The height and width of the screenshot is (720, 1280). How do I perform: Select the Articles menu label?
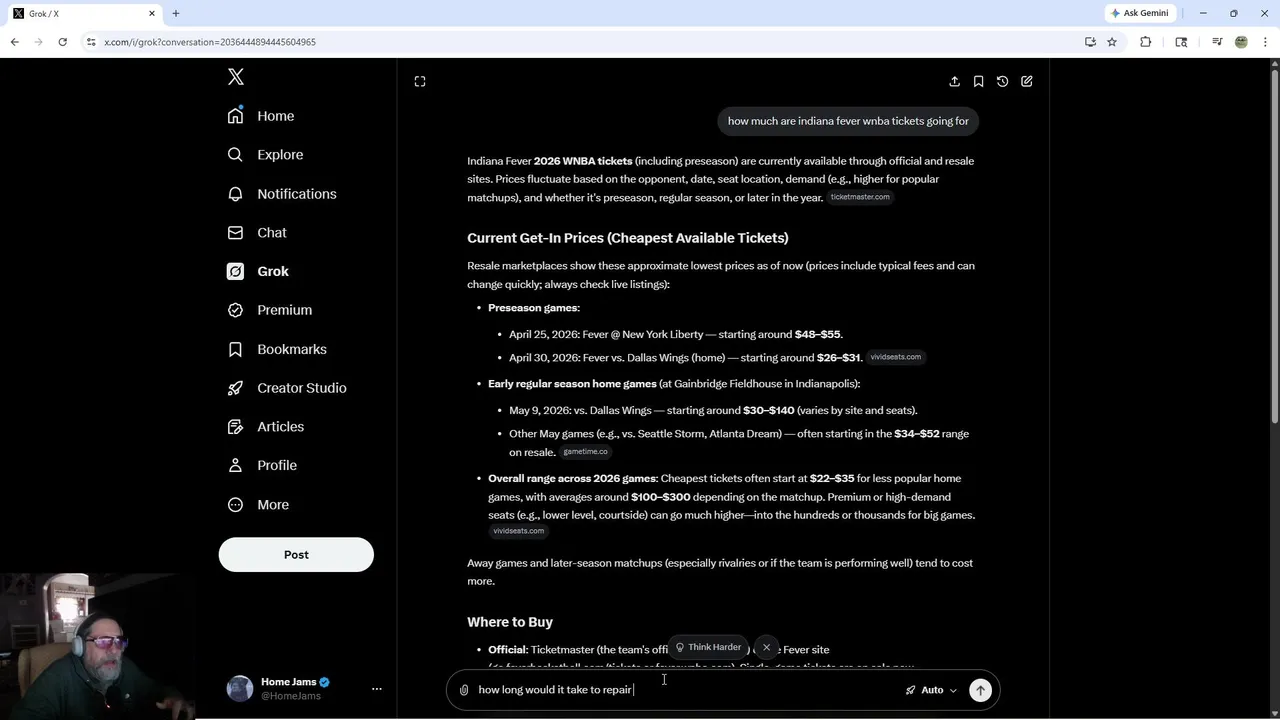pos(281,426)
